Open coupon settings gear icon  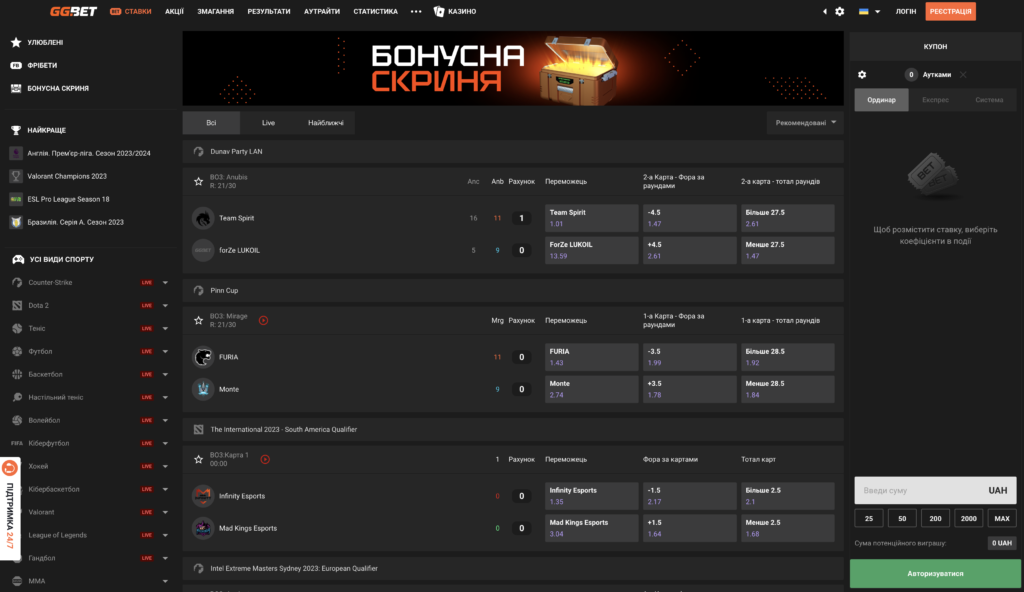point(862,74)
